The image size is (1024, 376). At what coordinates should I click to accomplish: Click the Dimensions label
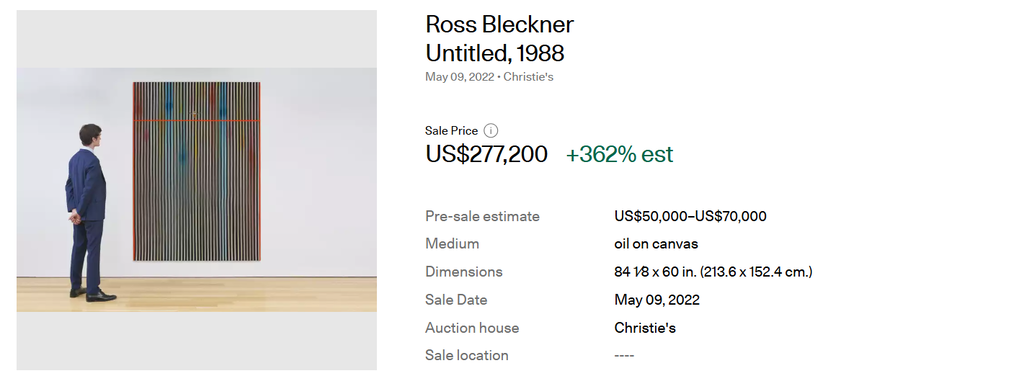[x=464, y=272]
